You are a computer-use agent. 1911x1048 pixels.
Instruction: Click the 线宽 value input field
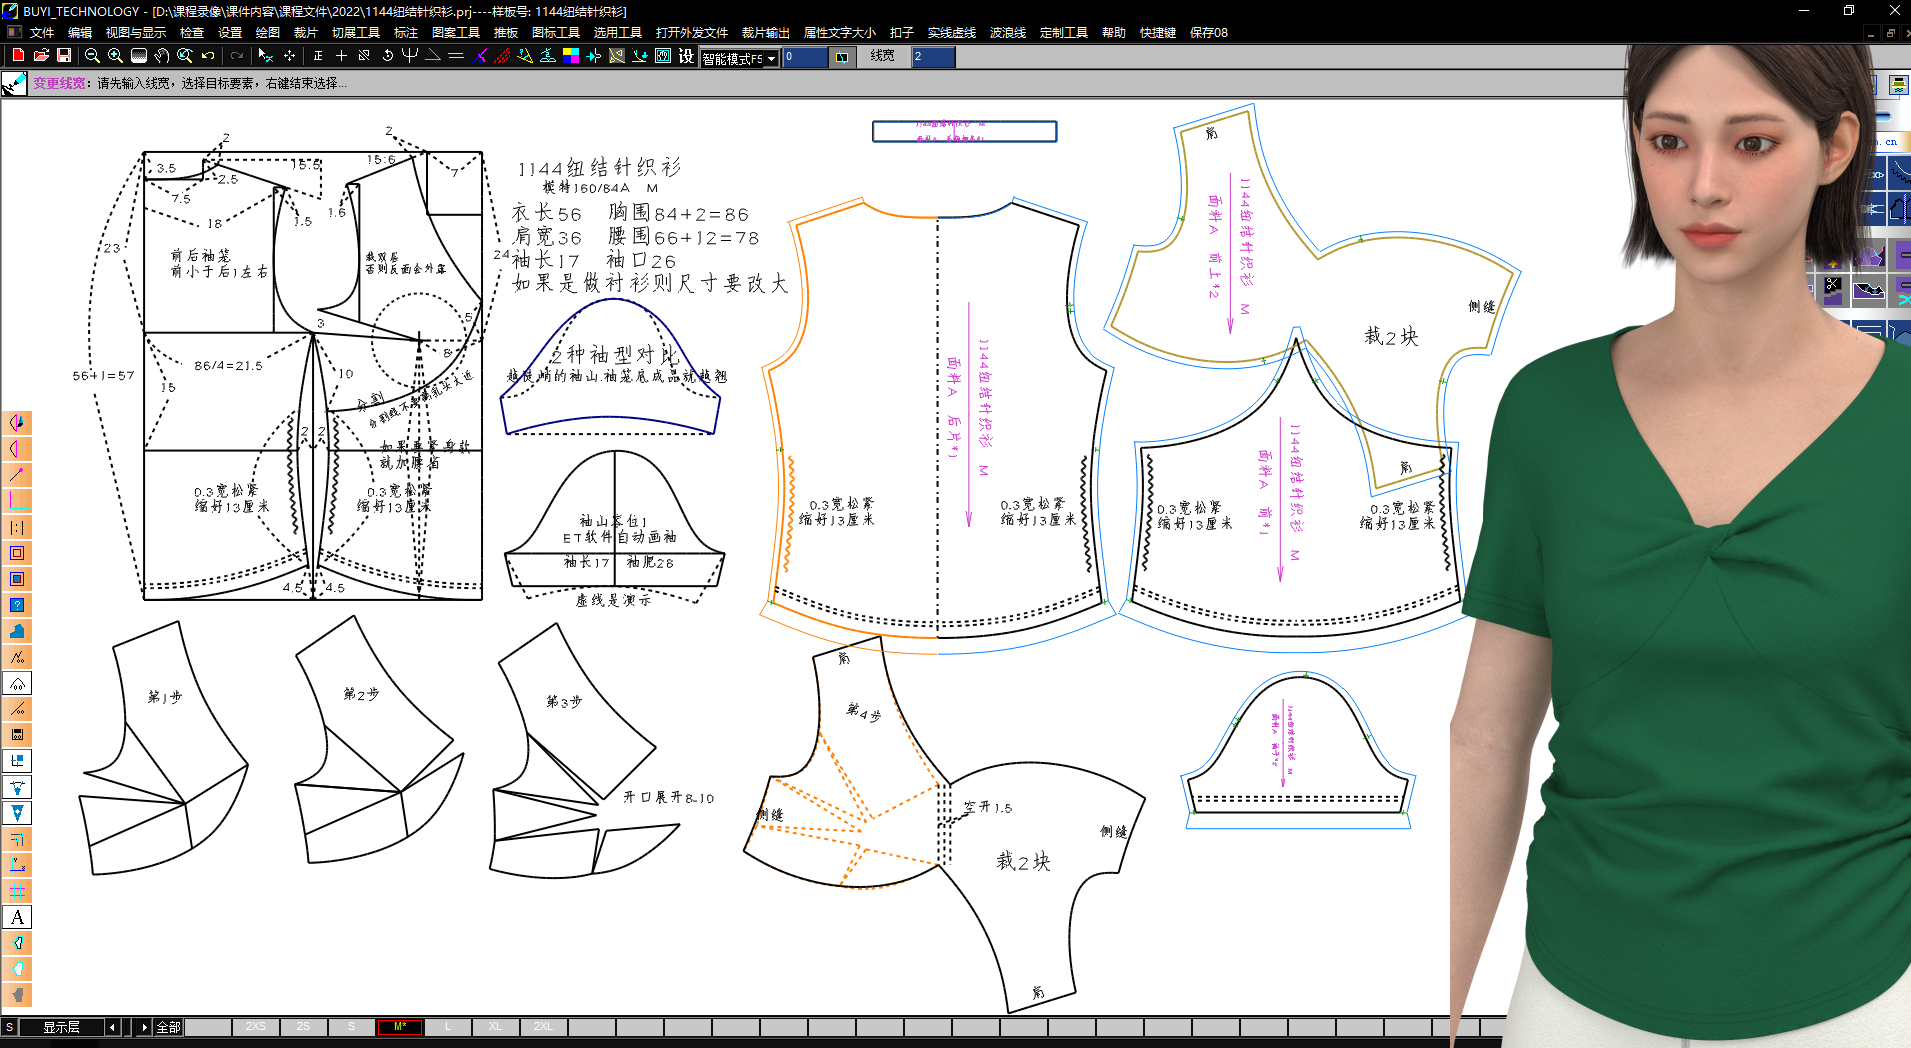point(932,57)
